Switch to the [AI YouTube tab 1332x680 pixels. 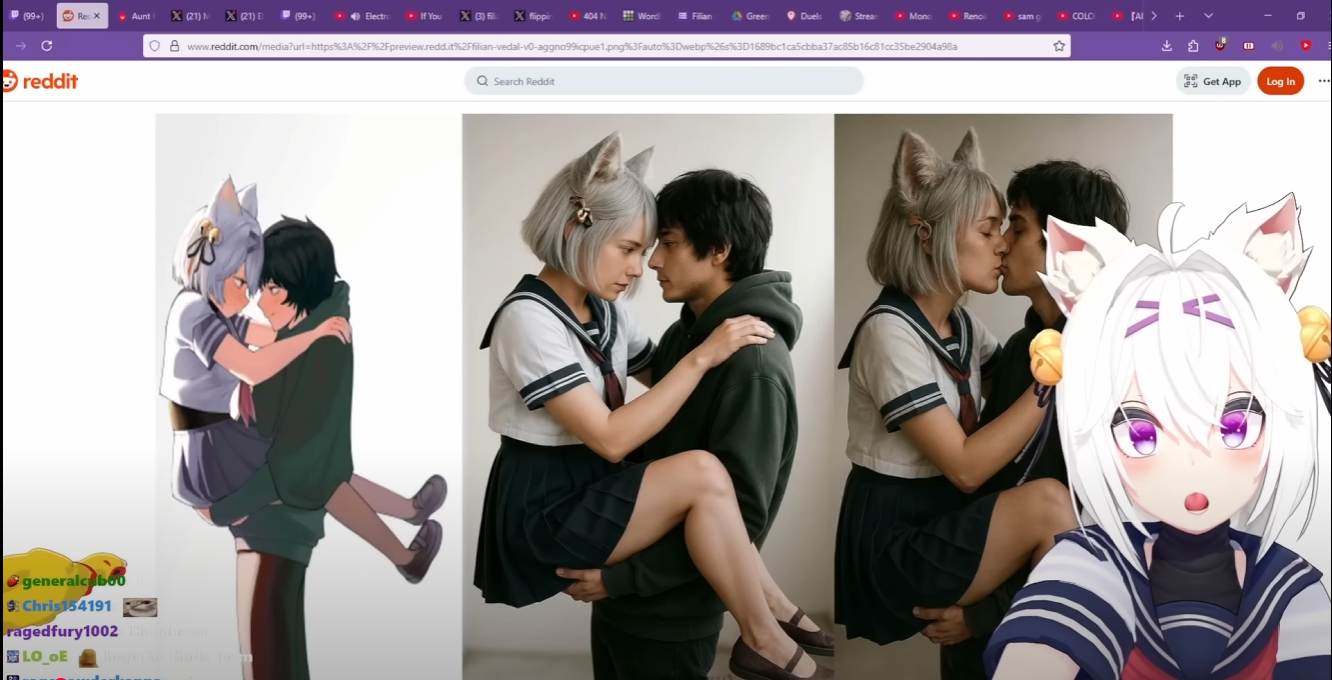(1127, 16)
